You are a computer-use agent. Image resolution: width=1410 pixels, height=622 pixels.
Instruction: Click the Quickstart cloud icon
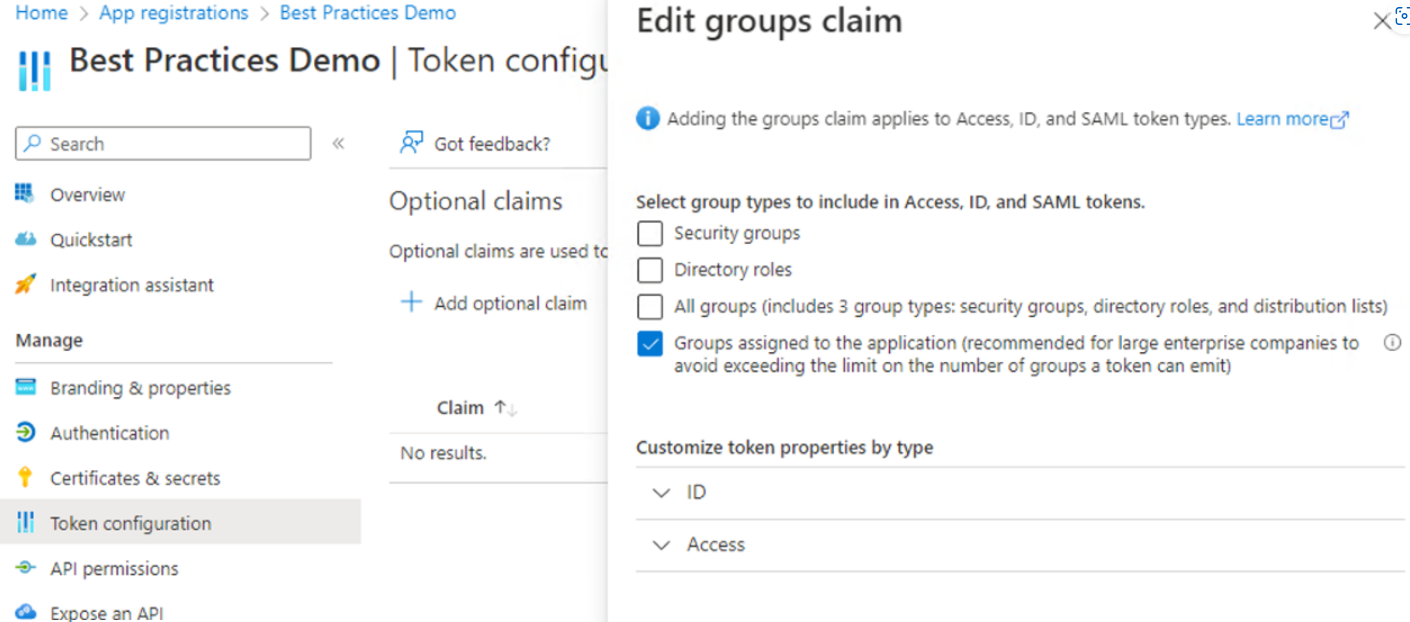click(x=25, y=240)
